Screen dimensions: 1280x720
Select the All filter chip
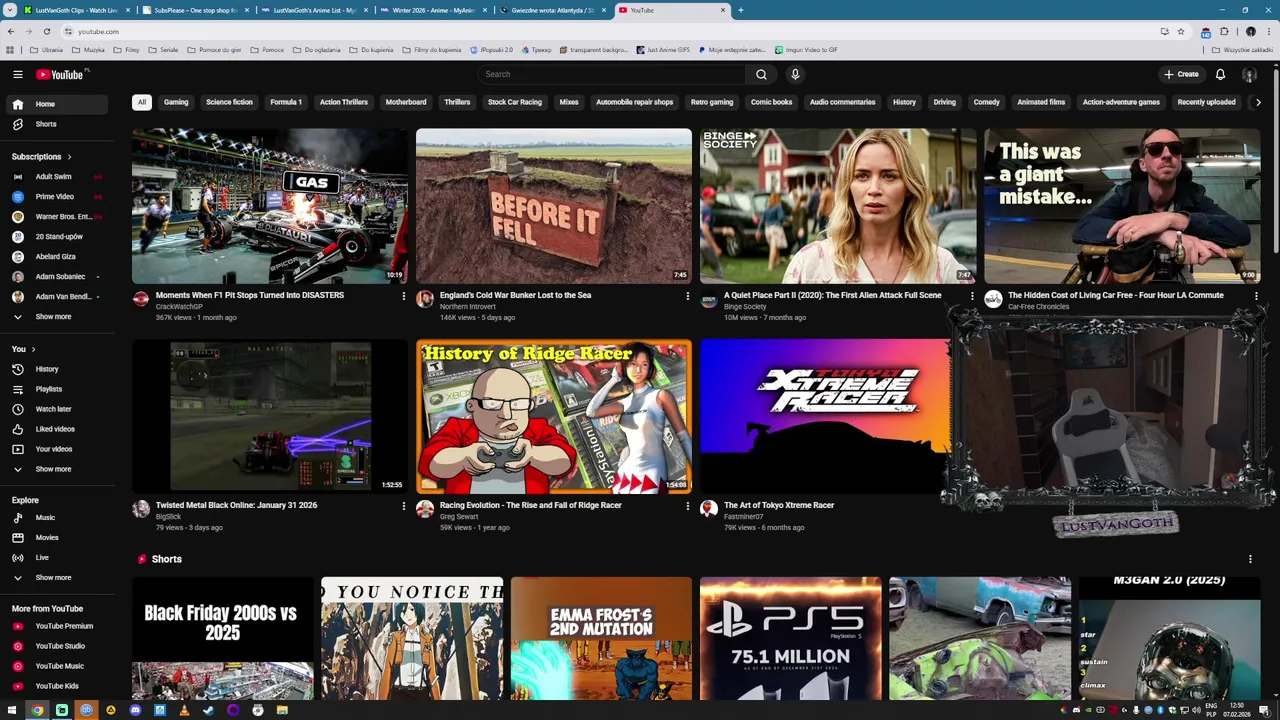point(142,102)
